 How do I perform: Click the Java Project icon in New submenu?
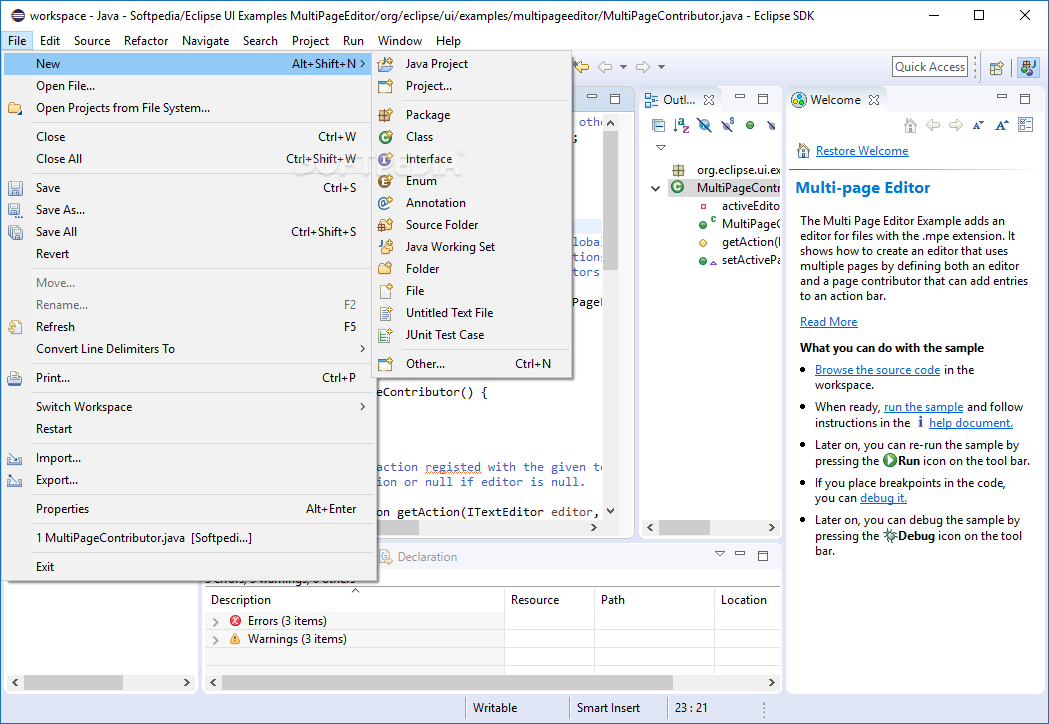(x=385, y=64)
